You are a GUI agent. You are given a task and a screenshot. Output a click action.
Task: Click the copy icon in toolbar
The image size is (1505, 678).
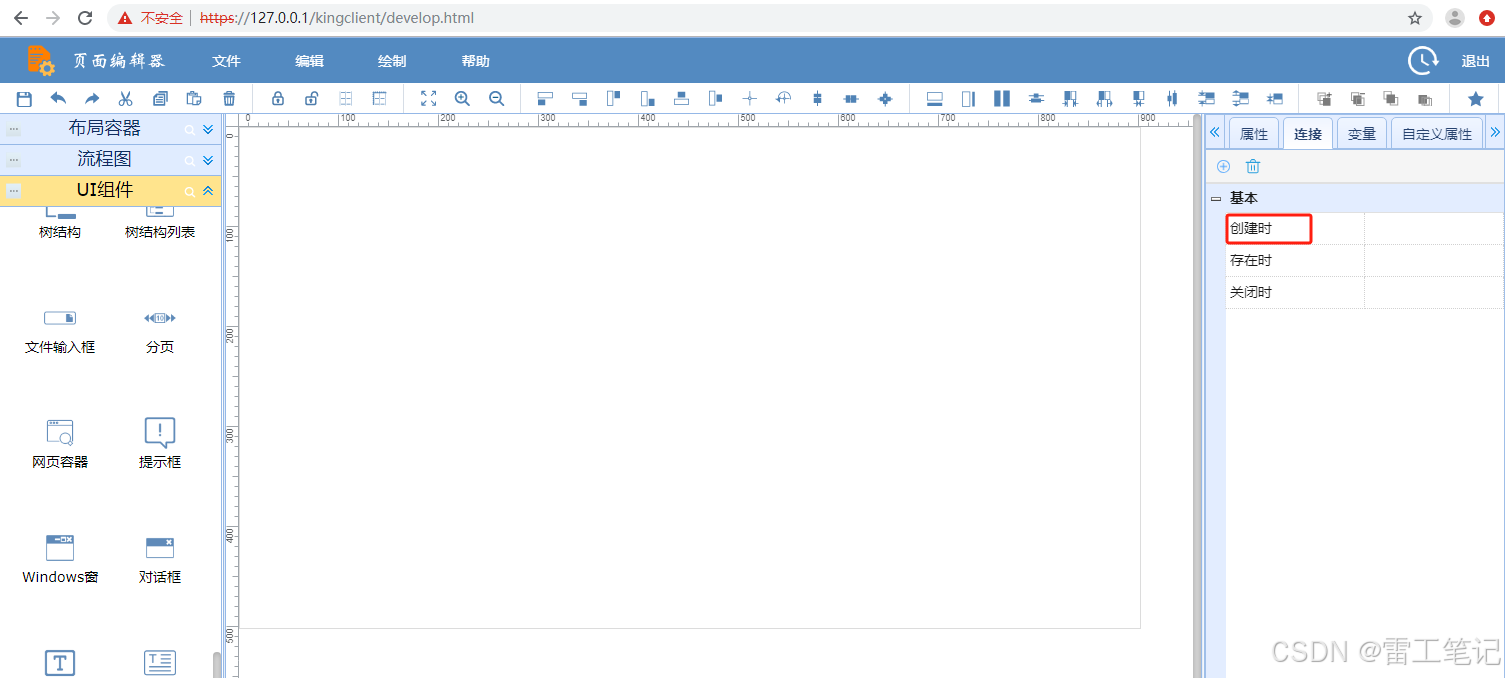pyautogui.click(x=160, y=98)
